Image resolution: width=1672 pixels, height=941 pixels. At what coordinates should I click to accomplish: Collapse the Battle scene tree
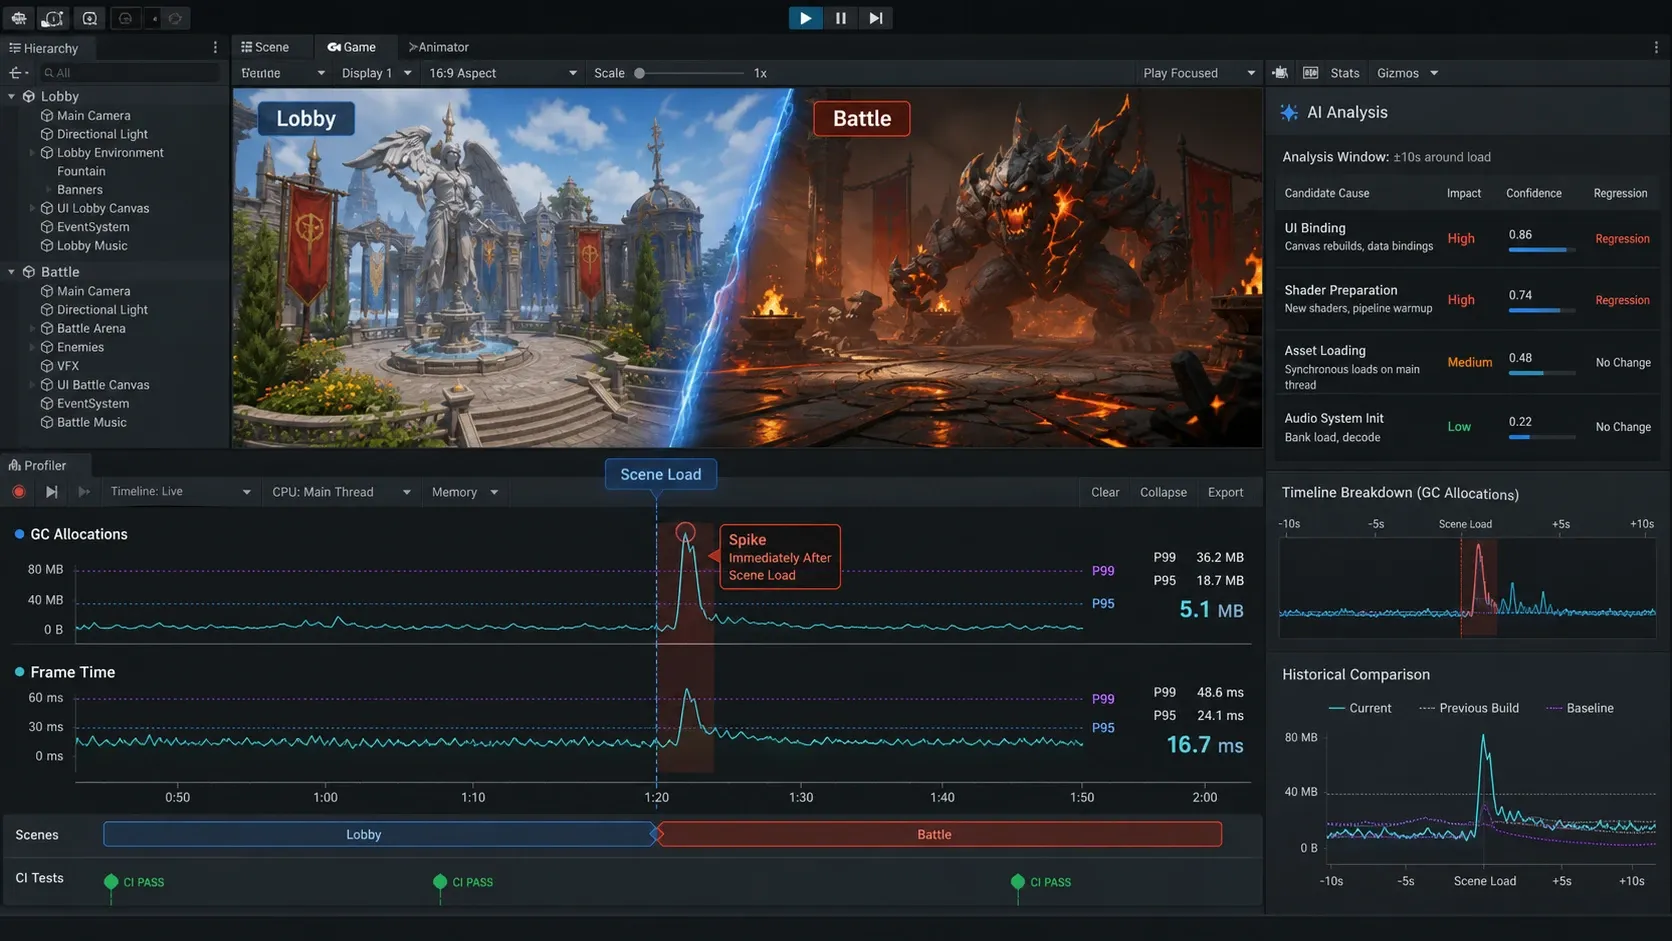click(11, 272)
